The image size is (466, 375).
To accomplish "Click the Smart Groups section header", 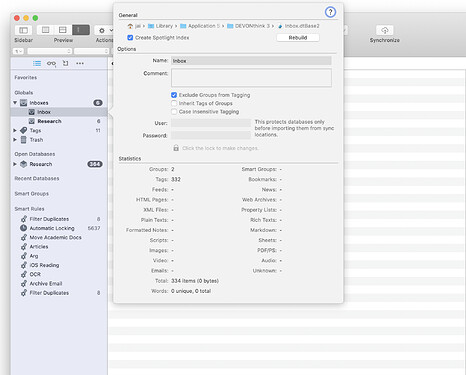I will coord(31,194).
